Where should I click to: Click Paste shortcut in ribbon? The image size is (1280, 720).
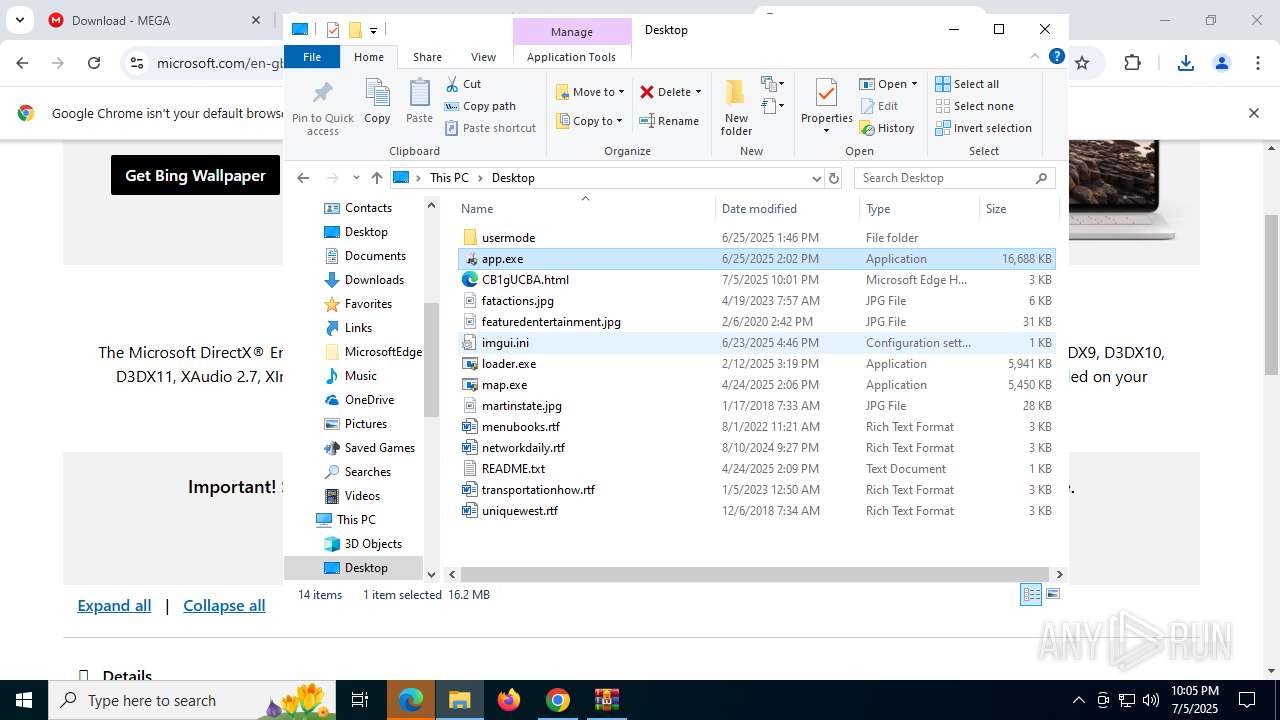[490, 128]
